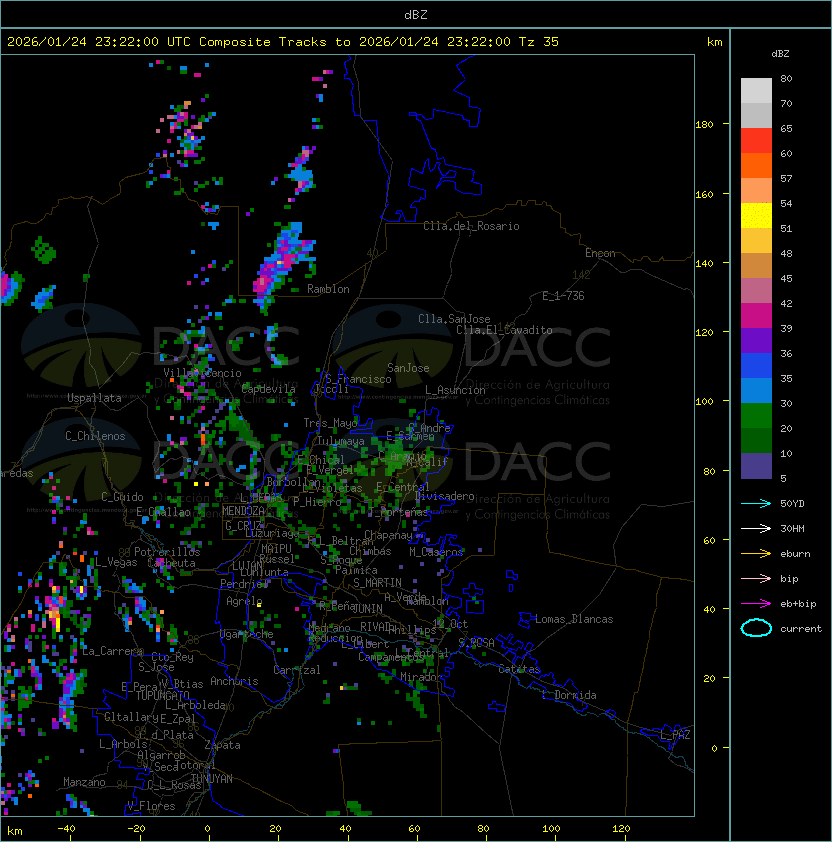Image resolution: width=832 pixels, height=842 pixels.
Task: Click the 'Zapata' map label
Action: click(222, 745)
